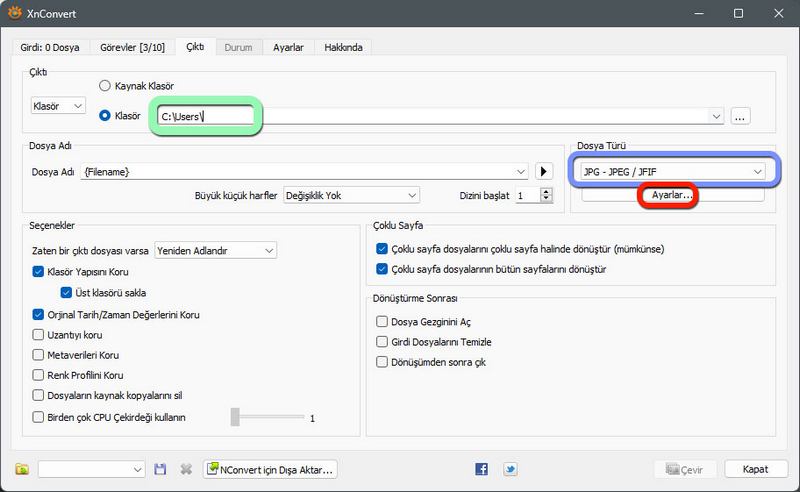The height and width of the screenshot is (492, 800).
Task: Click the Ayarlar... format settings button
Action: pyautogui.click(x=672, y=195)
